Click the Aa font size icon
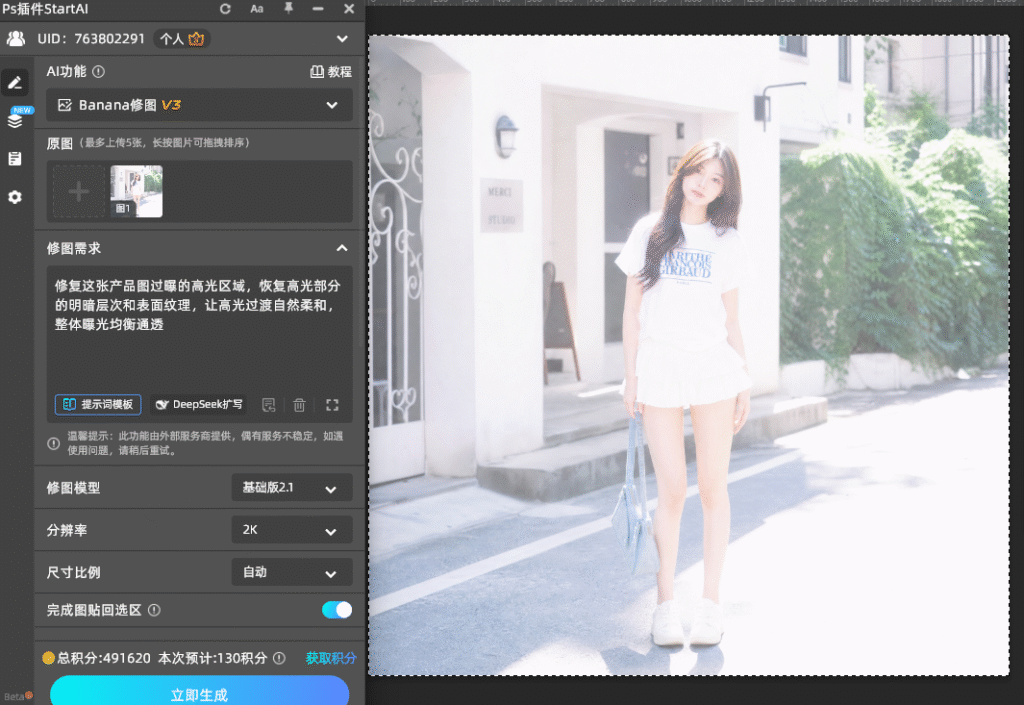The image size is (1024, 705). 257,9
